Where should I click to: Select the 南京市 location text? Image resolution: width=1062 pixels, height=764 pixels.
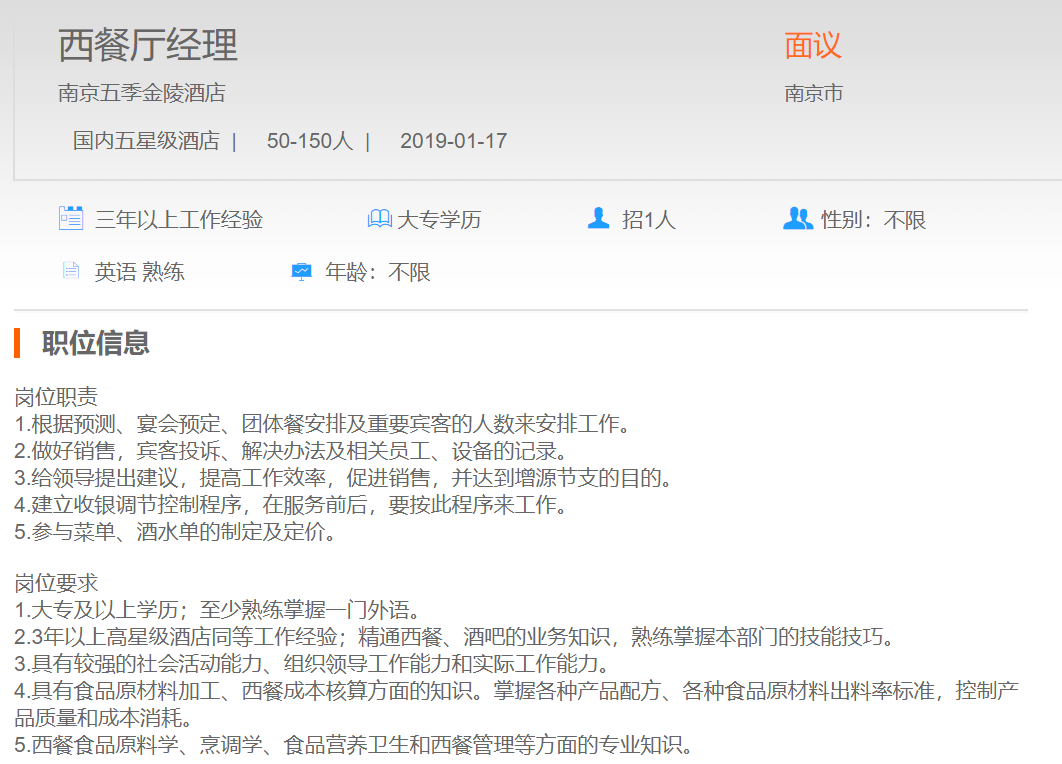(813, 94)
